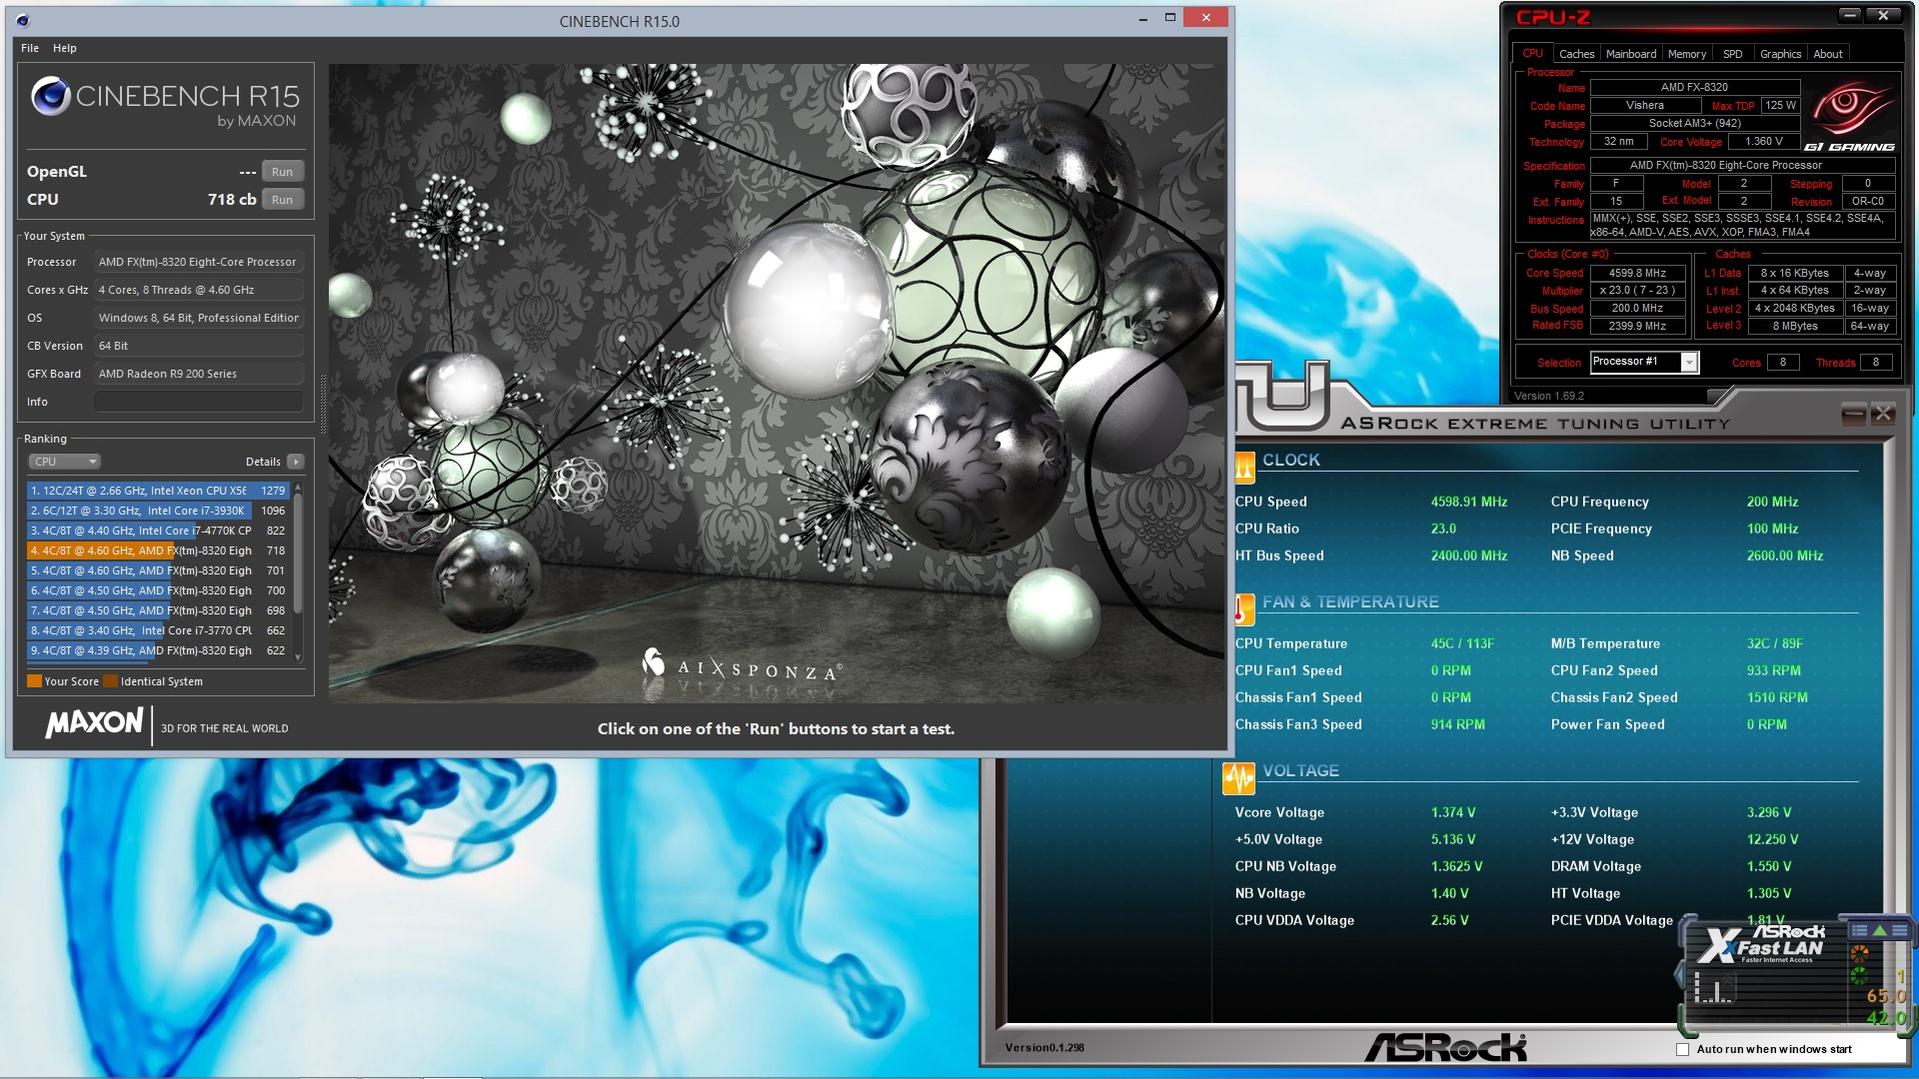Click the ranking list scroll down arrow

[298, 657]
